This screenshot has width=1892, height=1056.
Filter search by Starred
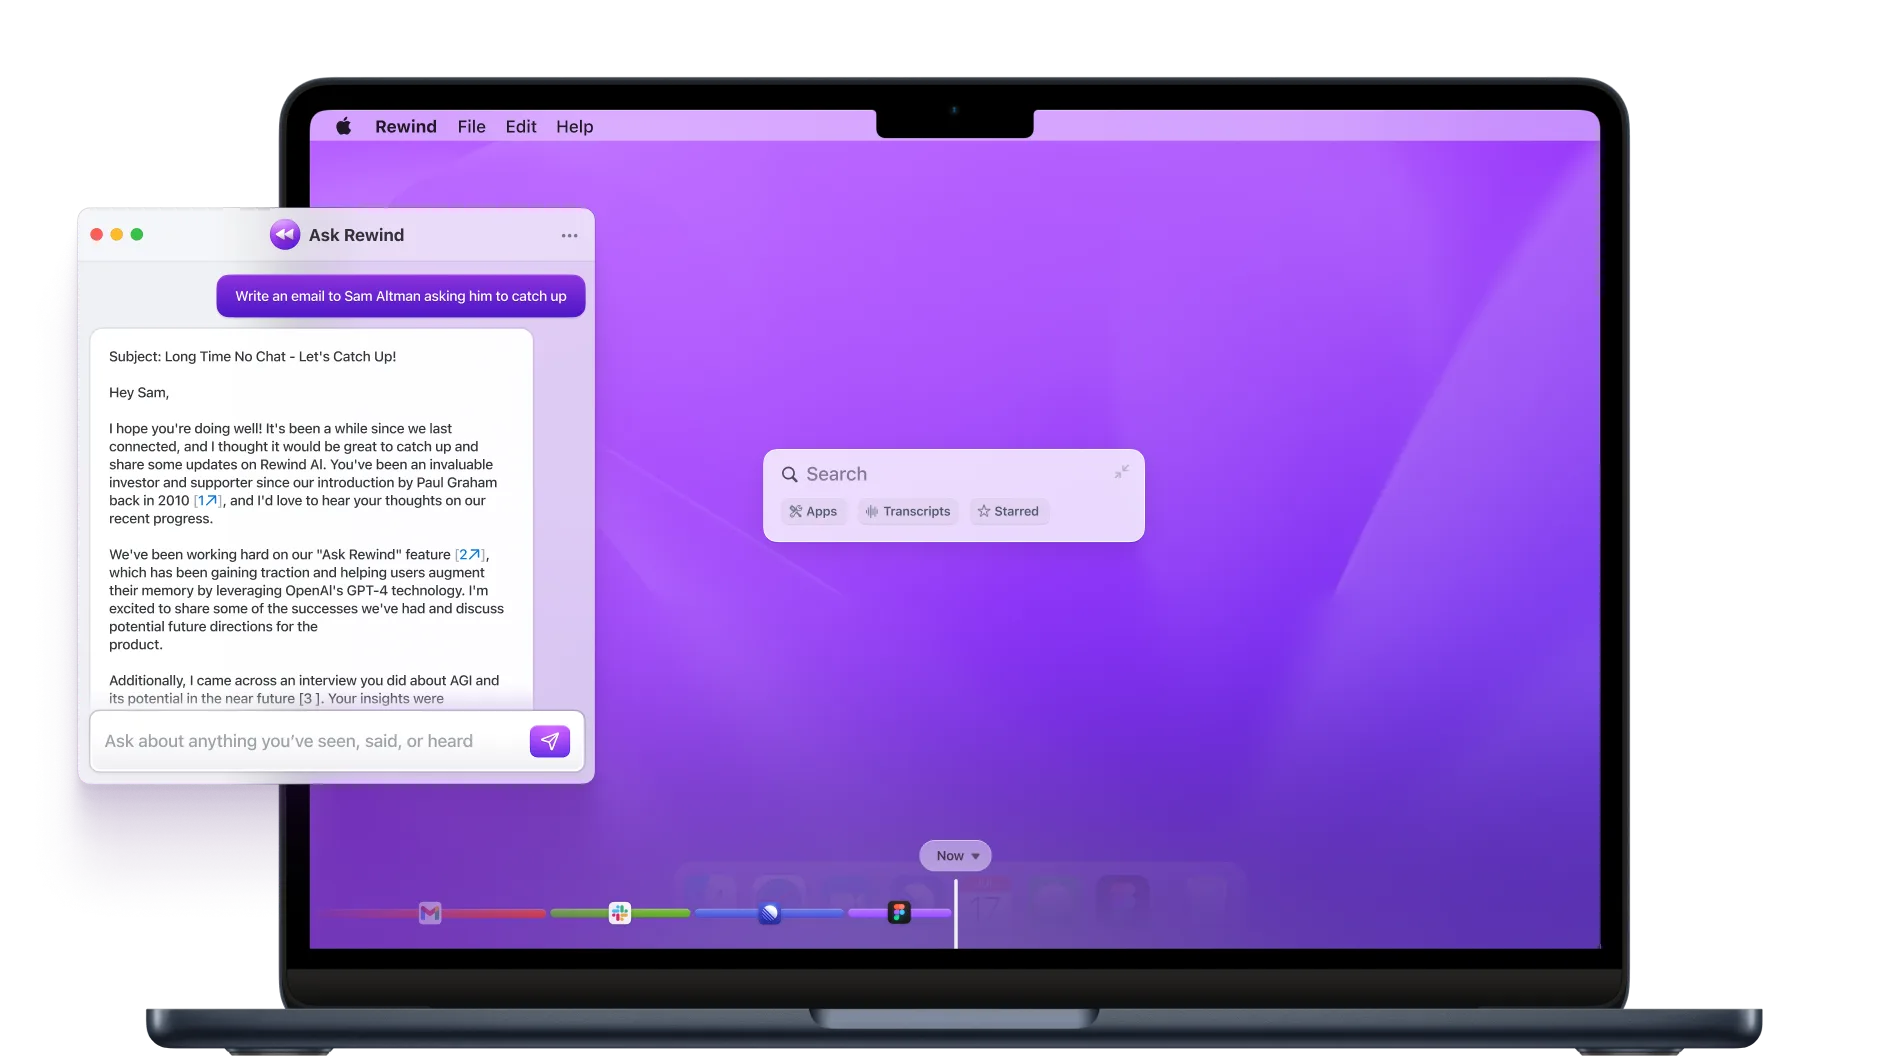pyautogui.click(x=1009, y=511)
